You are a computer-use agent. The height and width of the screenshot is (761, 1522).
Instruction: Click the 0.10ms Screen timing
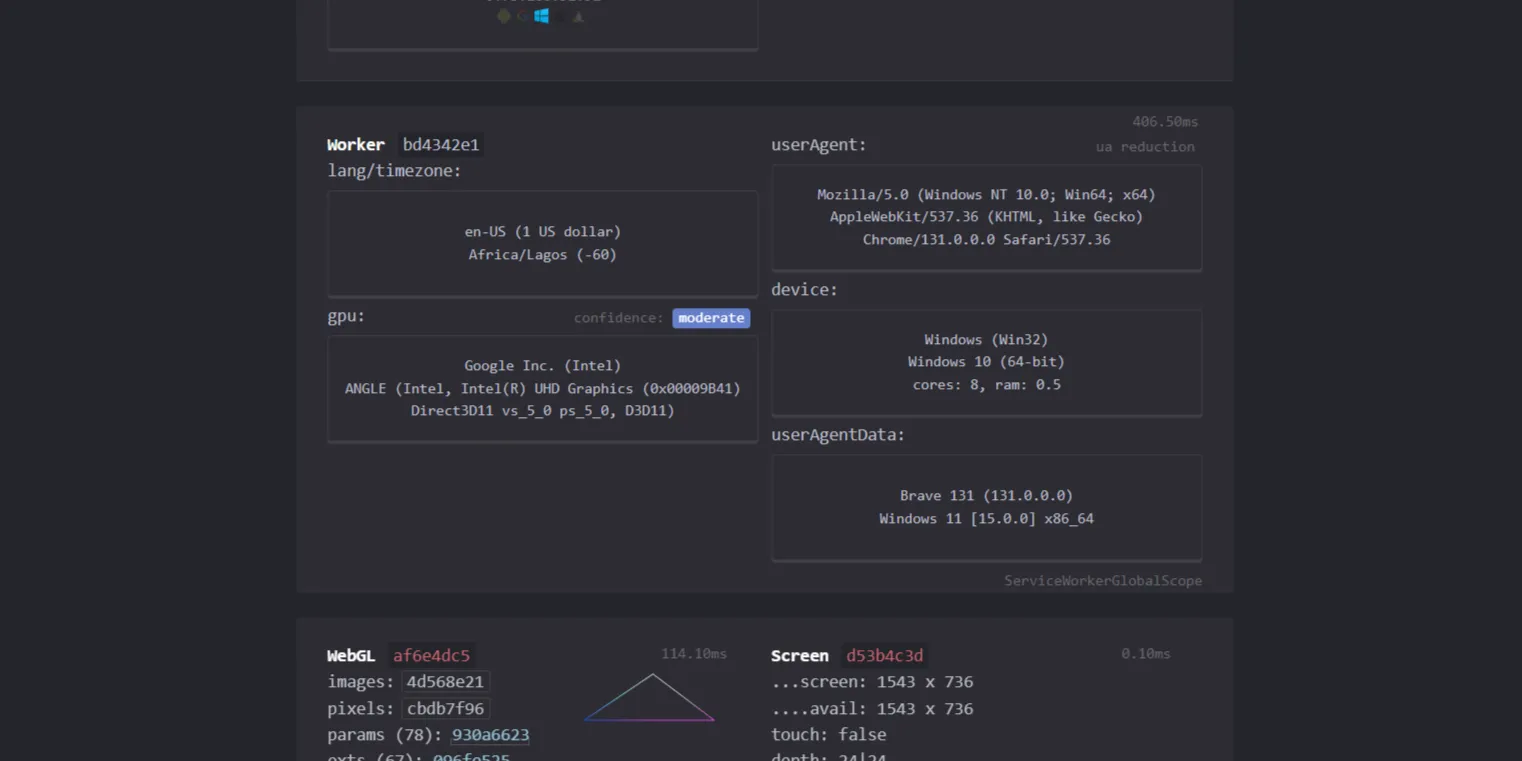coord(1146,654)
